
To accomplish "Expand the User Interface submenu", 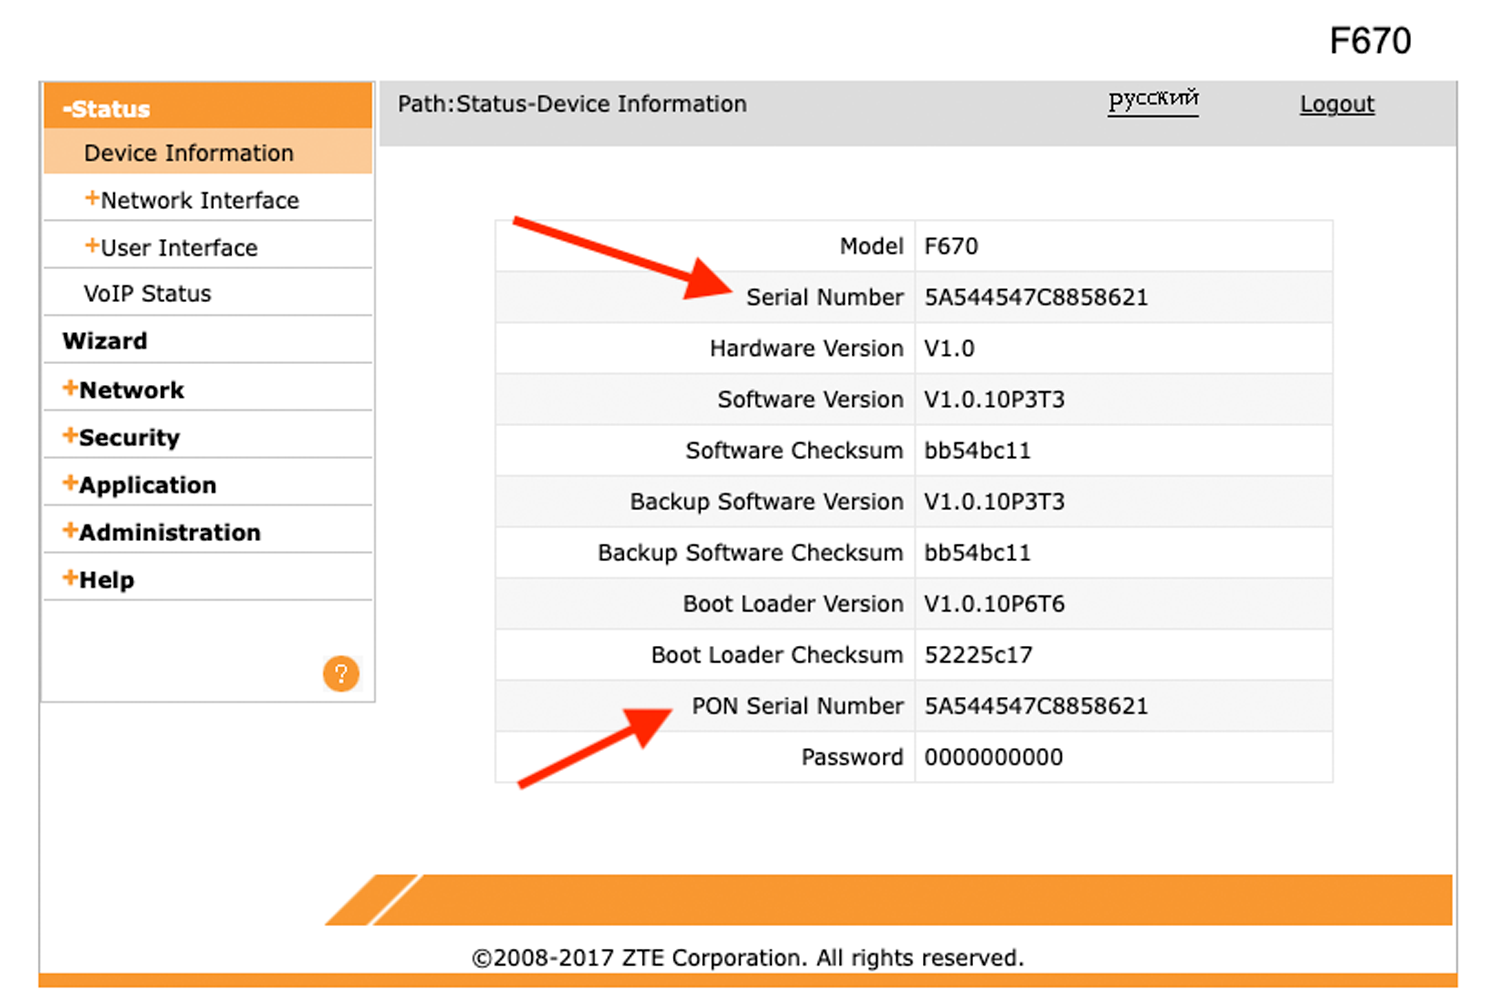I will click(171, 247).
